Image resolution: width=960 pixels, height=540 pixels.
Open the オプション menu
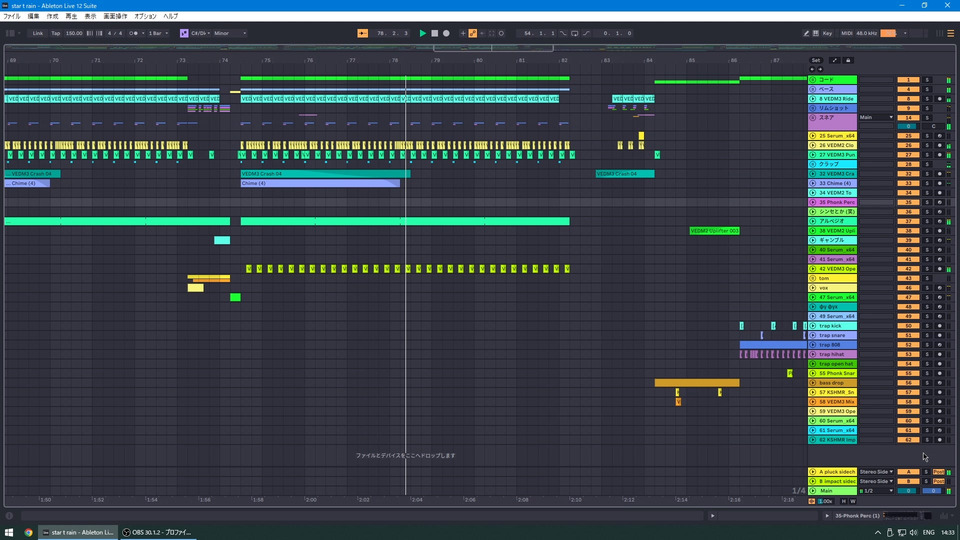point(145,17)
